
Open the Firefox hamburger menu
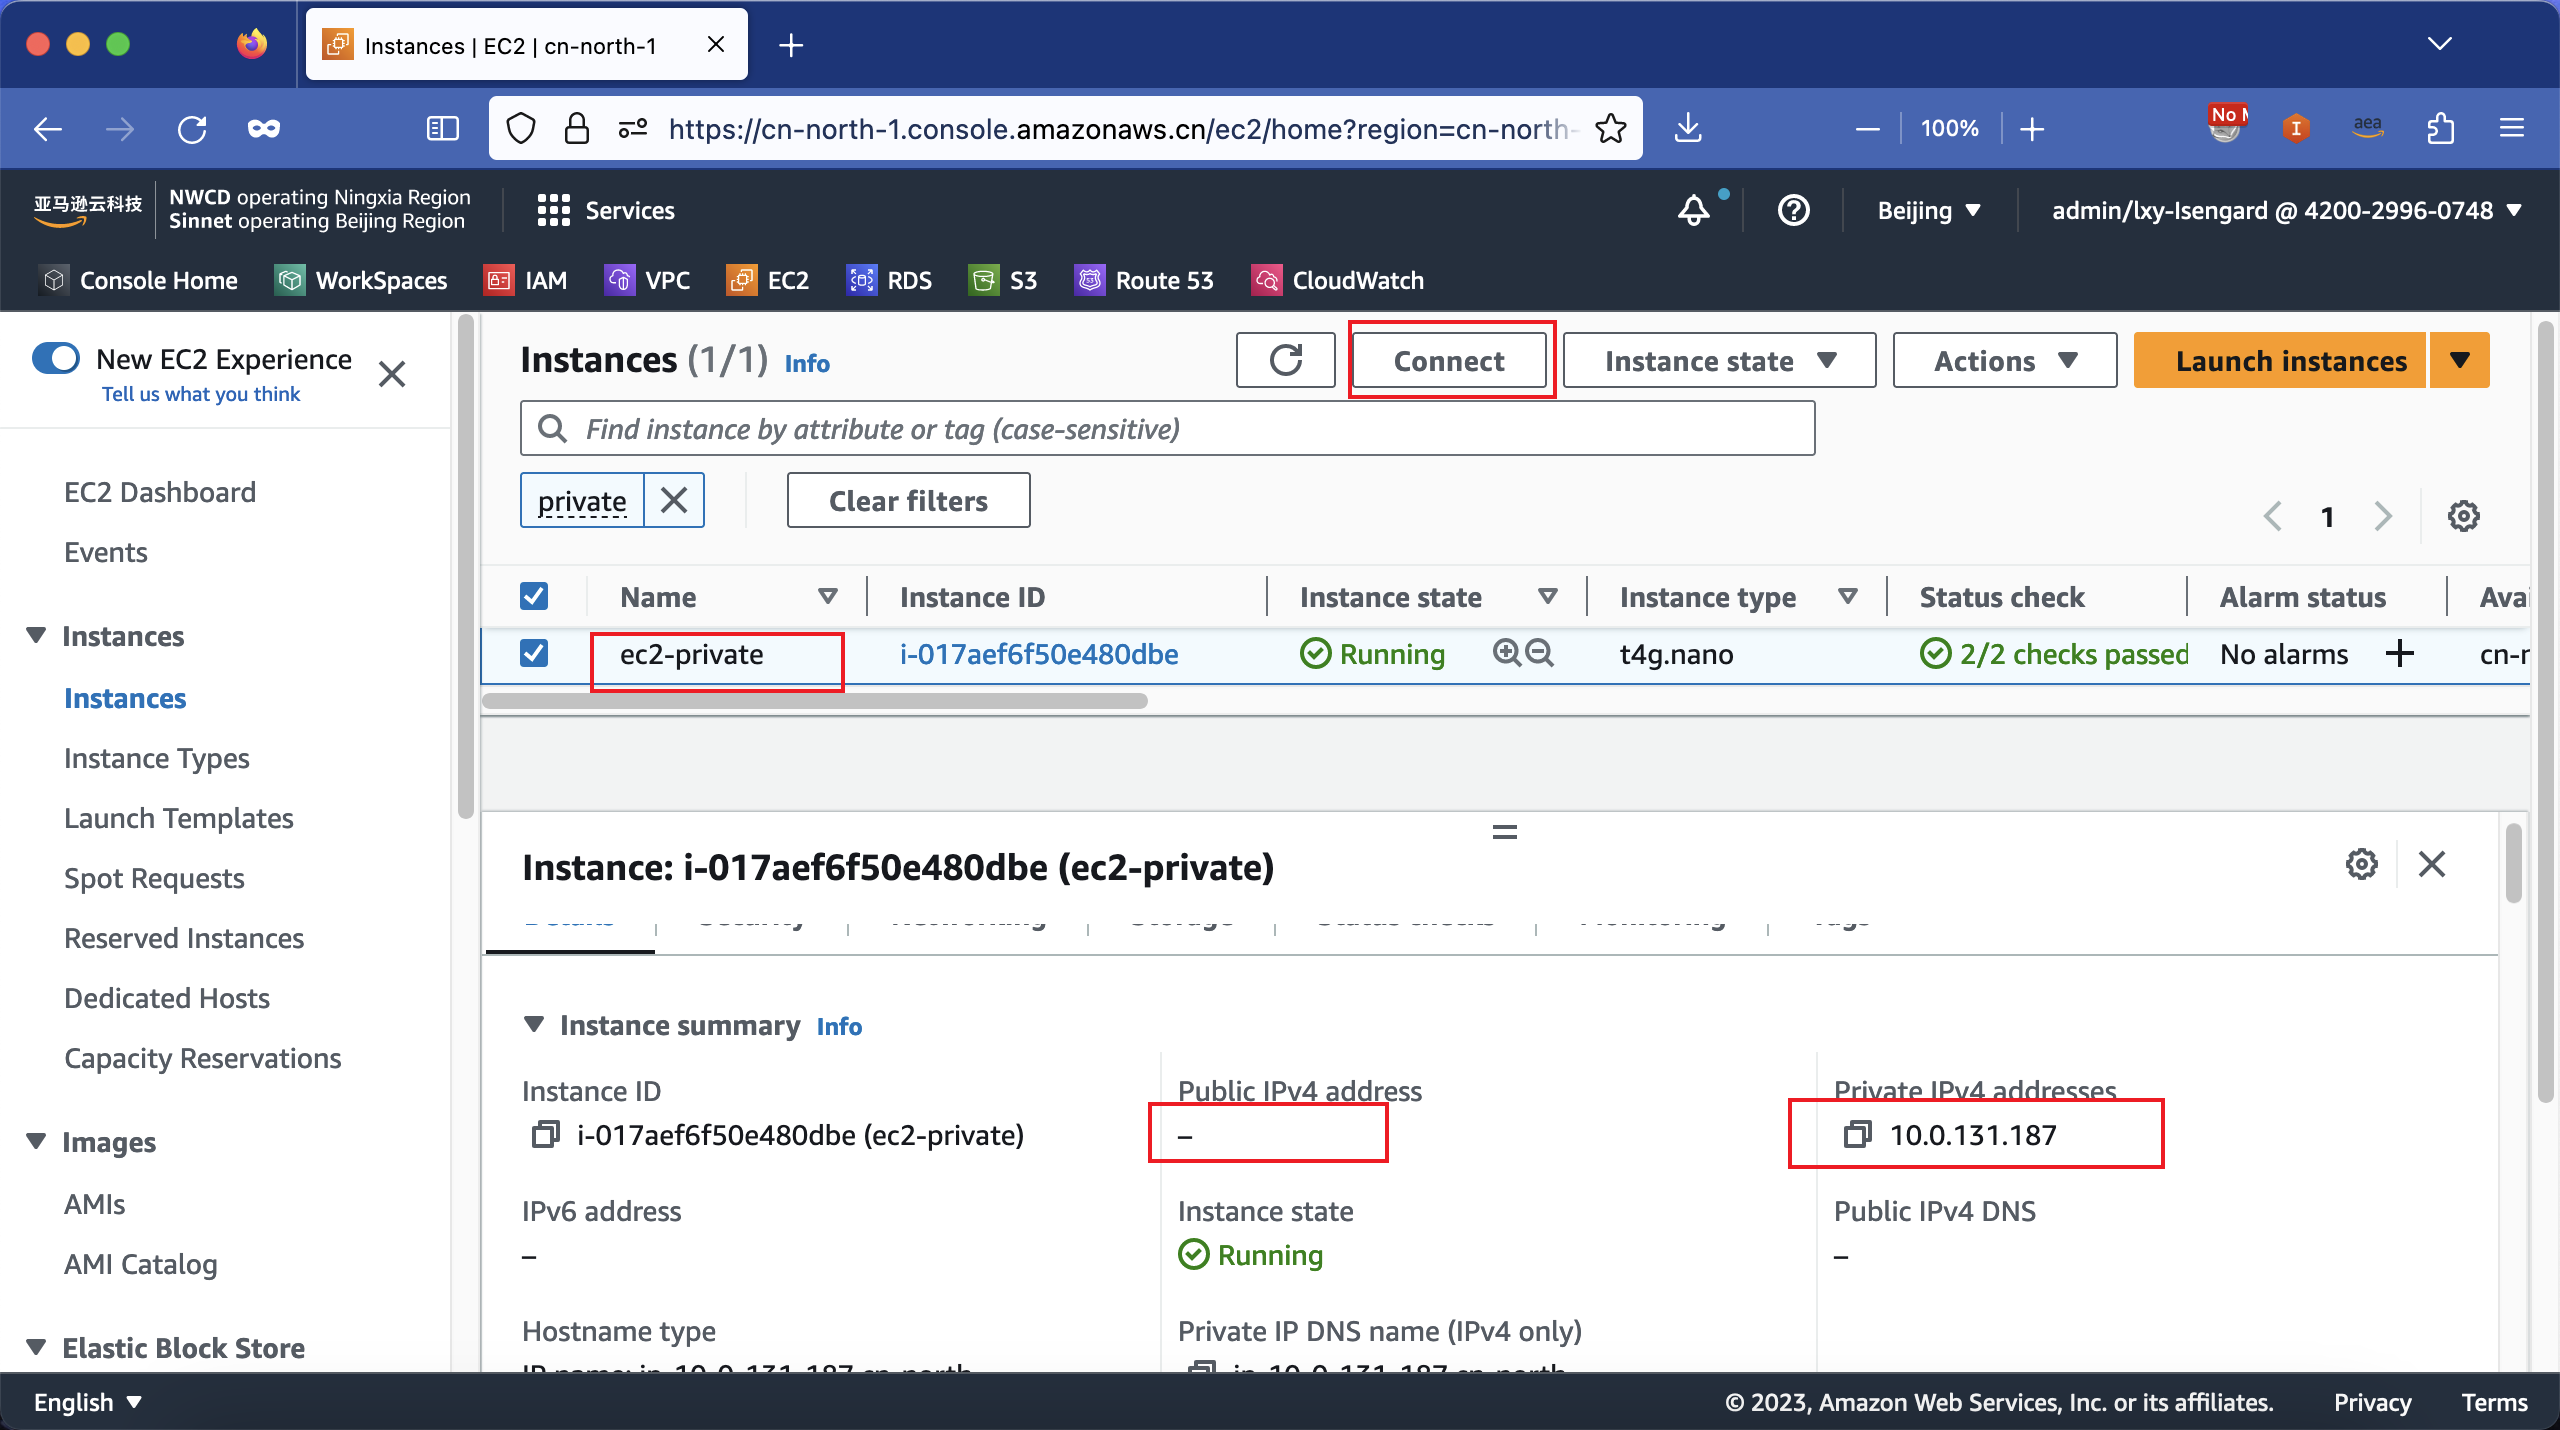(x=2511, y=128)
